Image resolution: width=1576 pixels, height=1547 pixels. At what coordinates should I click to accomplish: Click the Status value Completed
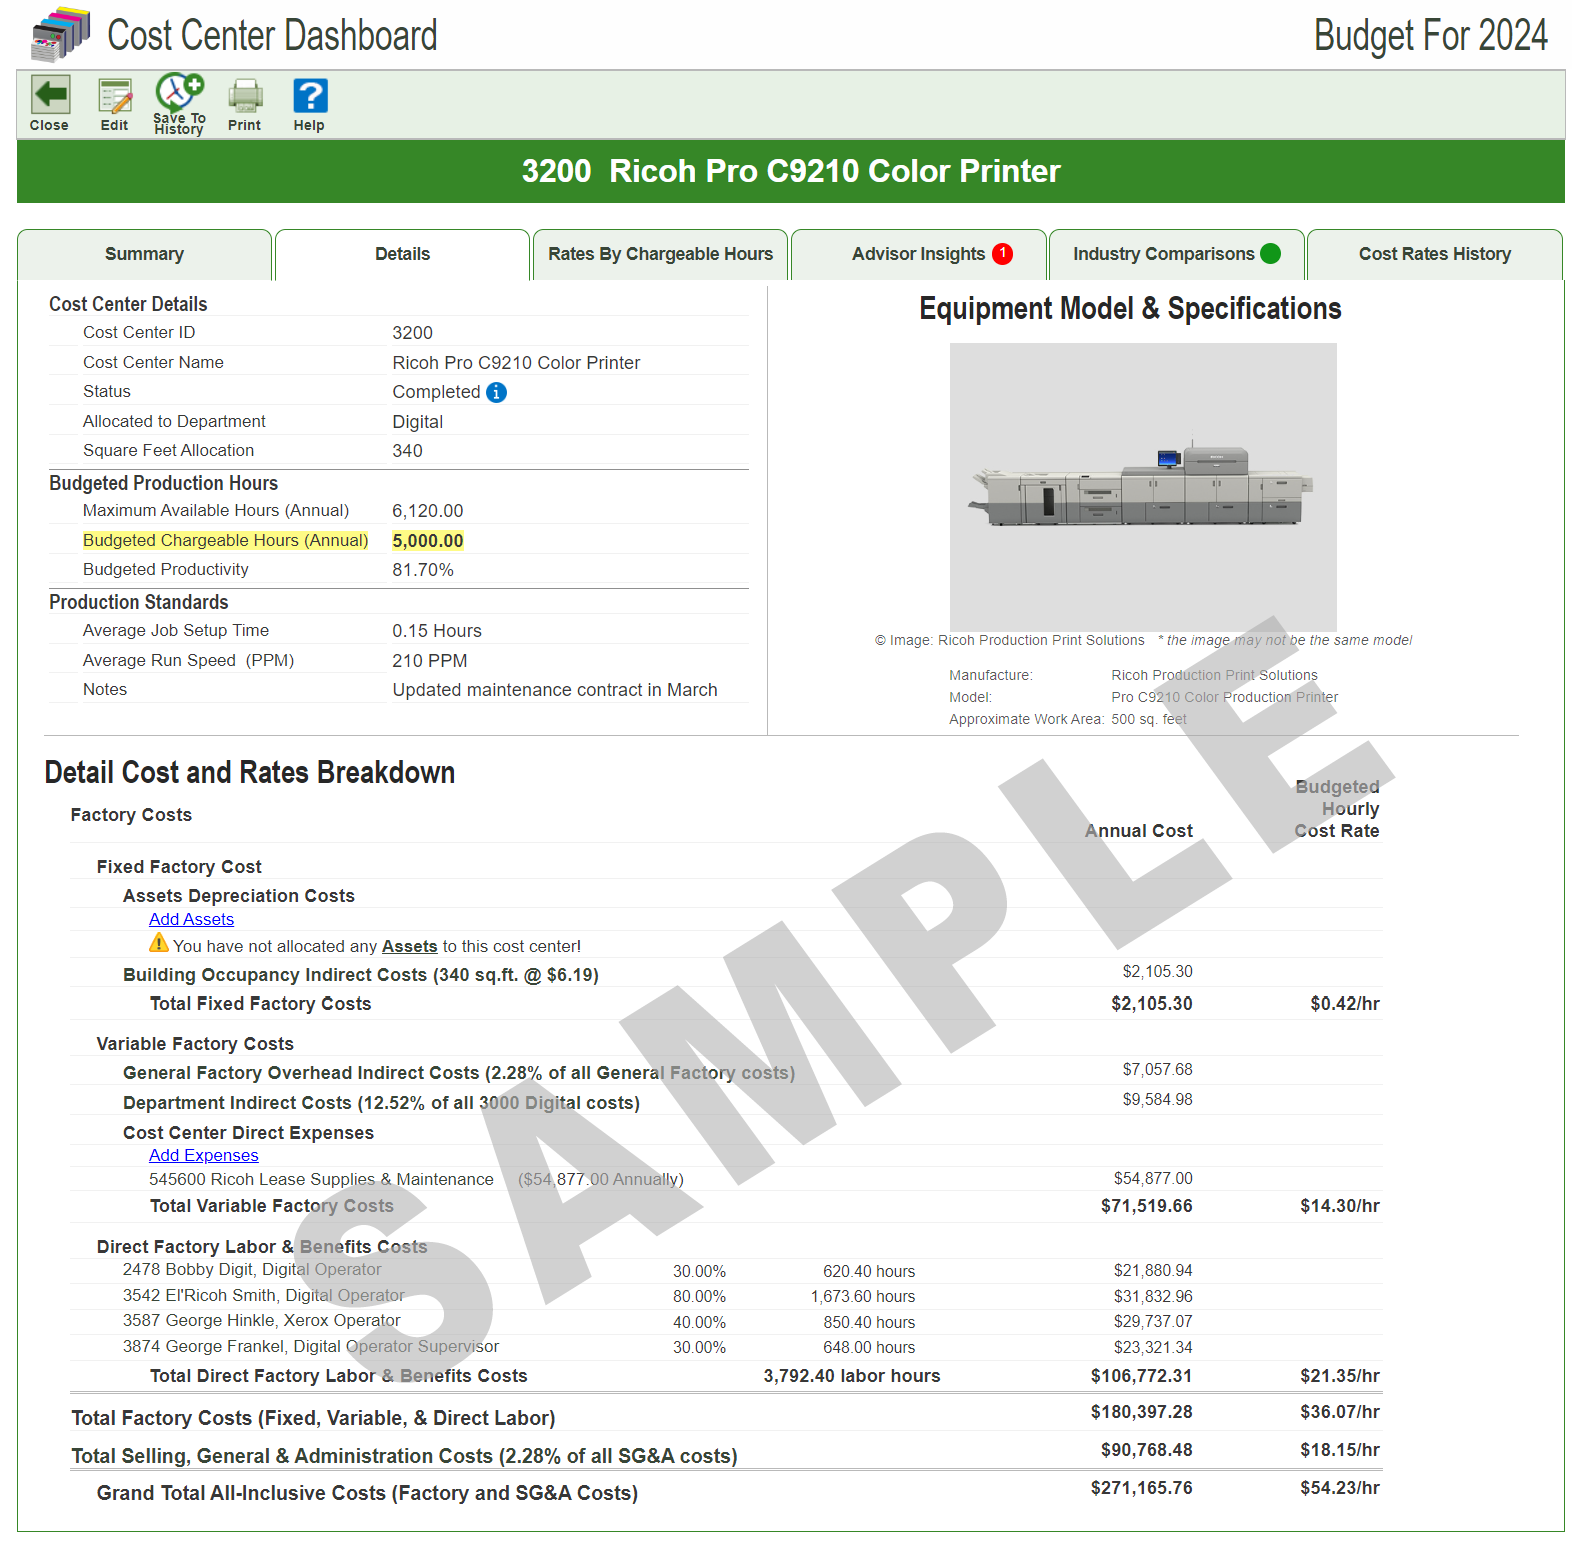point(436,393)
